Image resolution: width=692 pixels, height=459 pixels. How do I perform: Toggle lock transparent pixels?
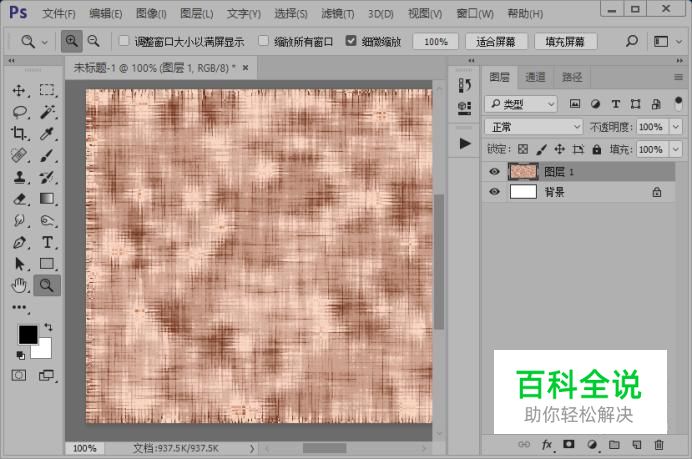click(x=523, y=149)
